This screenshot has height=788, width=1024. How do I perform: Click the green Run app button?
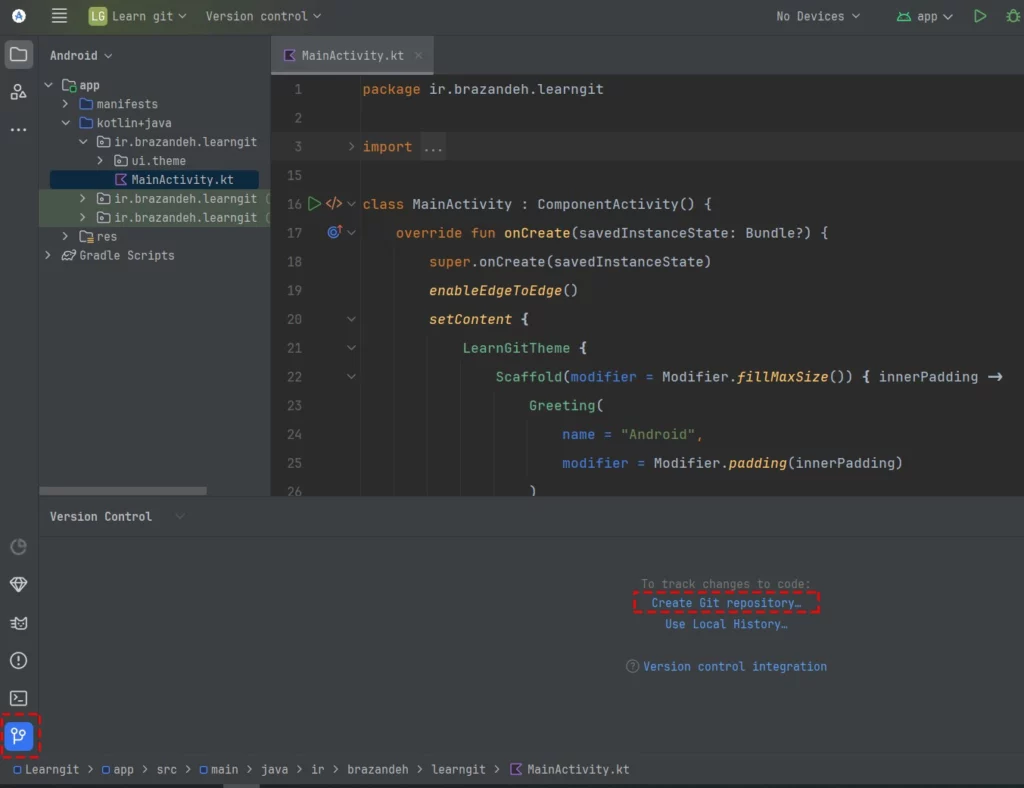point(980,16)
